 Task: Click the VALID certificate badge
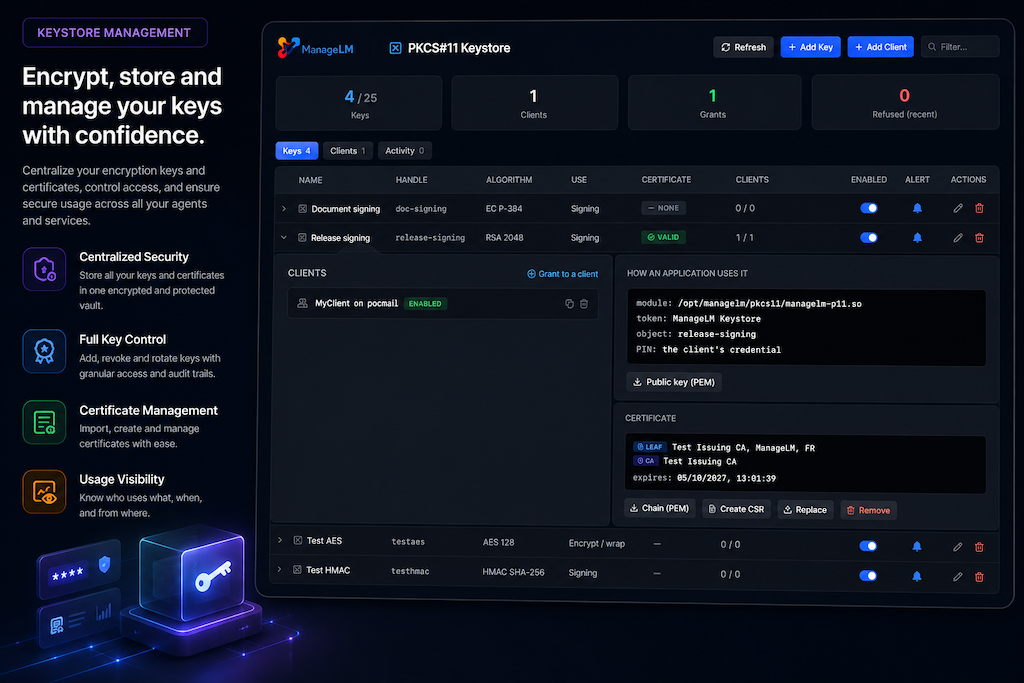(x=664, y=237)
